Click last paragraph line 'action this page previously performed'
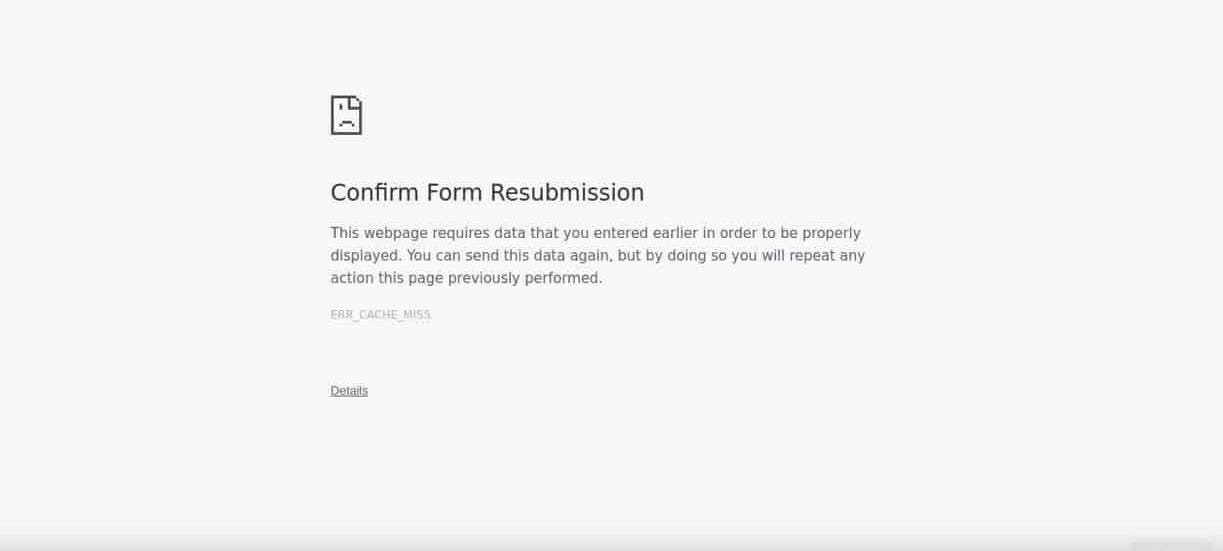 (467, 278)
